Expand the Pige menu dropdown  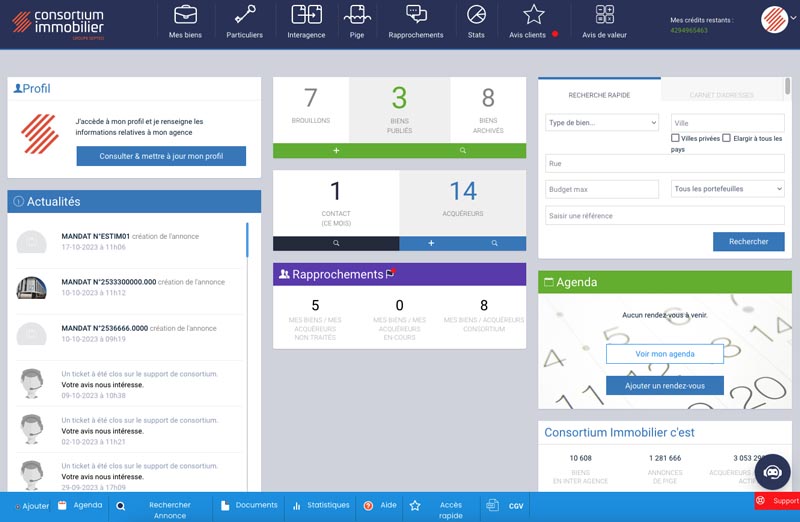(357, 15)
